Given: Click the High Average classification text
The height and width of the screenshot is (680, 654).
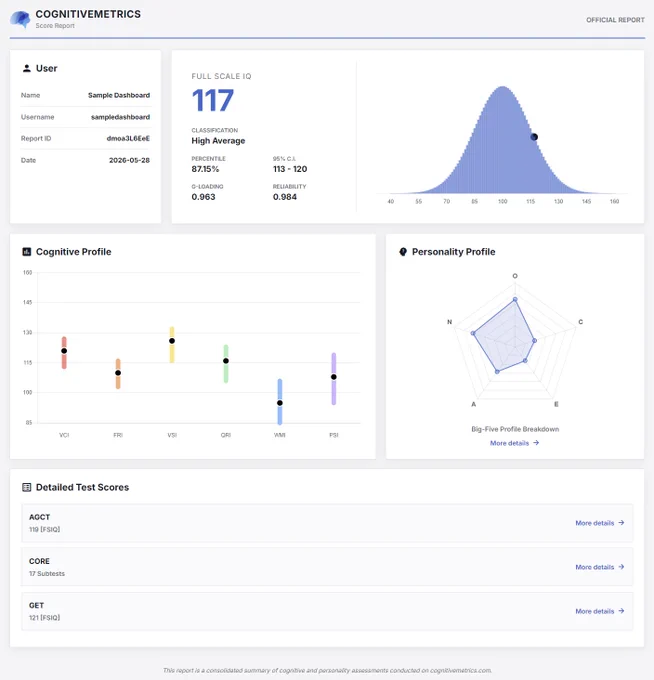Looking at the screenshot, I should [x=218, y=141].
